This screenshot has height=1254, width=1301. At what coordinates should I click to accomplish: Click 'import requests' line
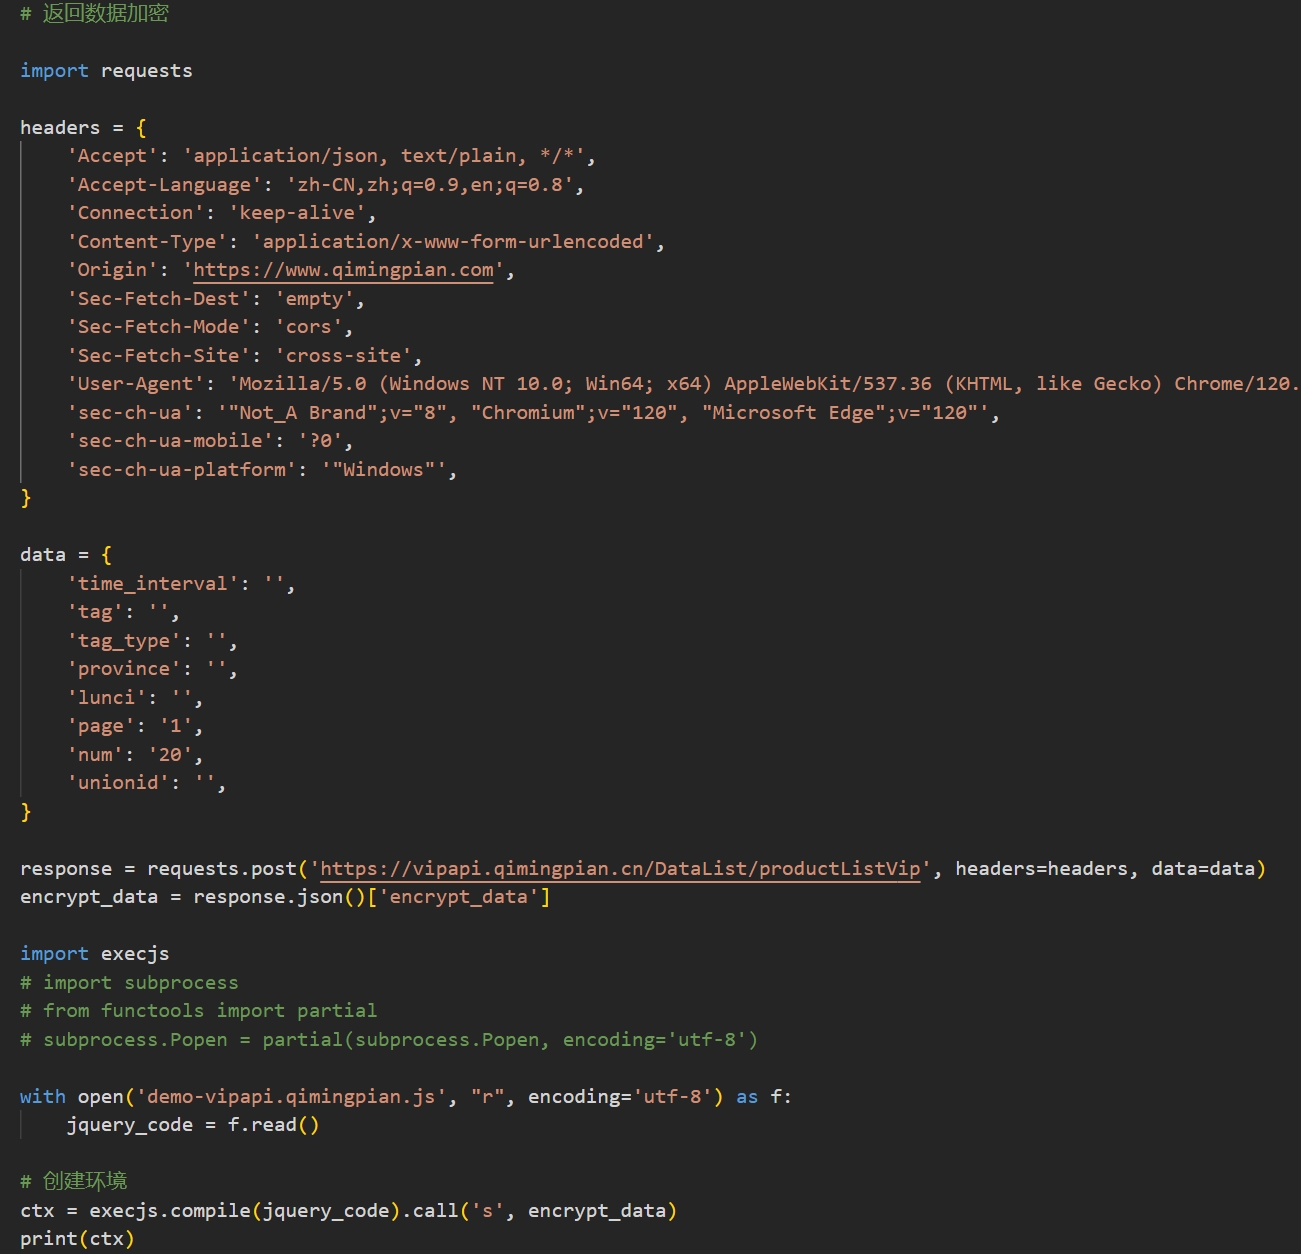(106, 71)
